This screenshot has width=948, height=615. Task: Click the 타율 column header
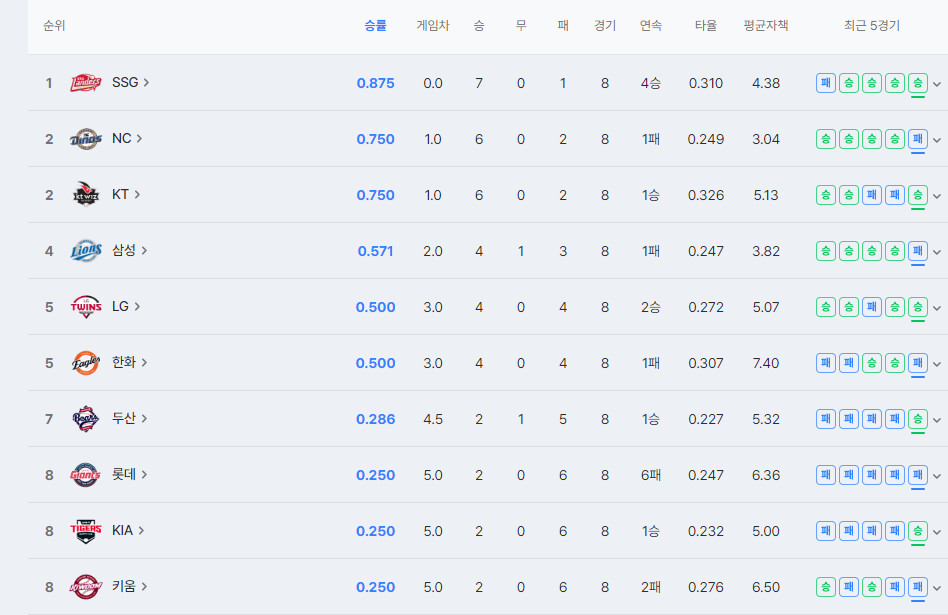[706, 26]
